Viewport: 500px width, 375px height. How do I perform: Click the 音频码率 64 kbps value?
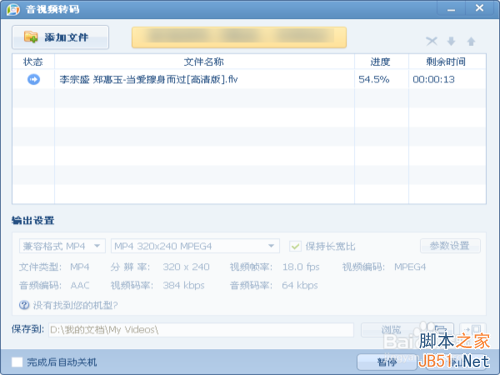click(x=300, y=285)
